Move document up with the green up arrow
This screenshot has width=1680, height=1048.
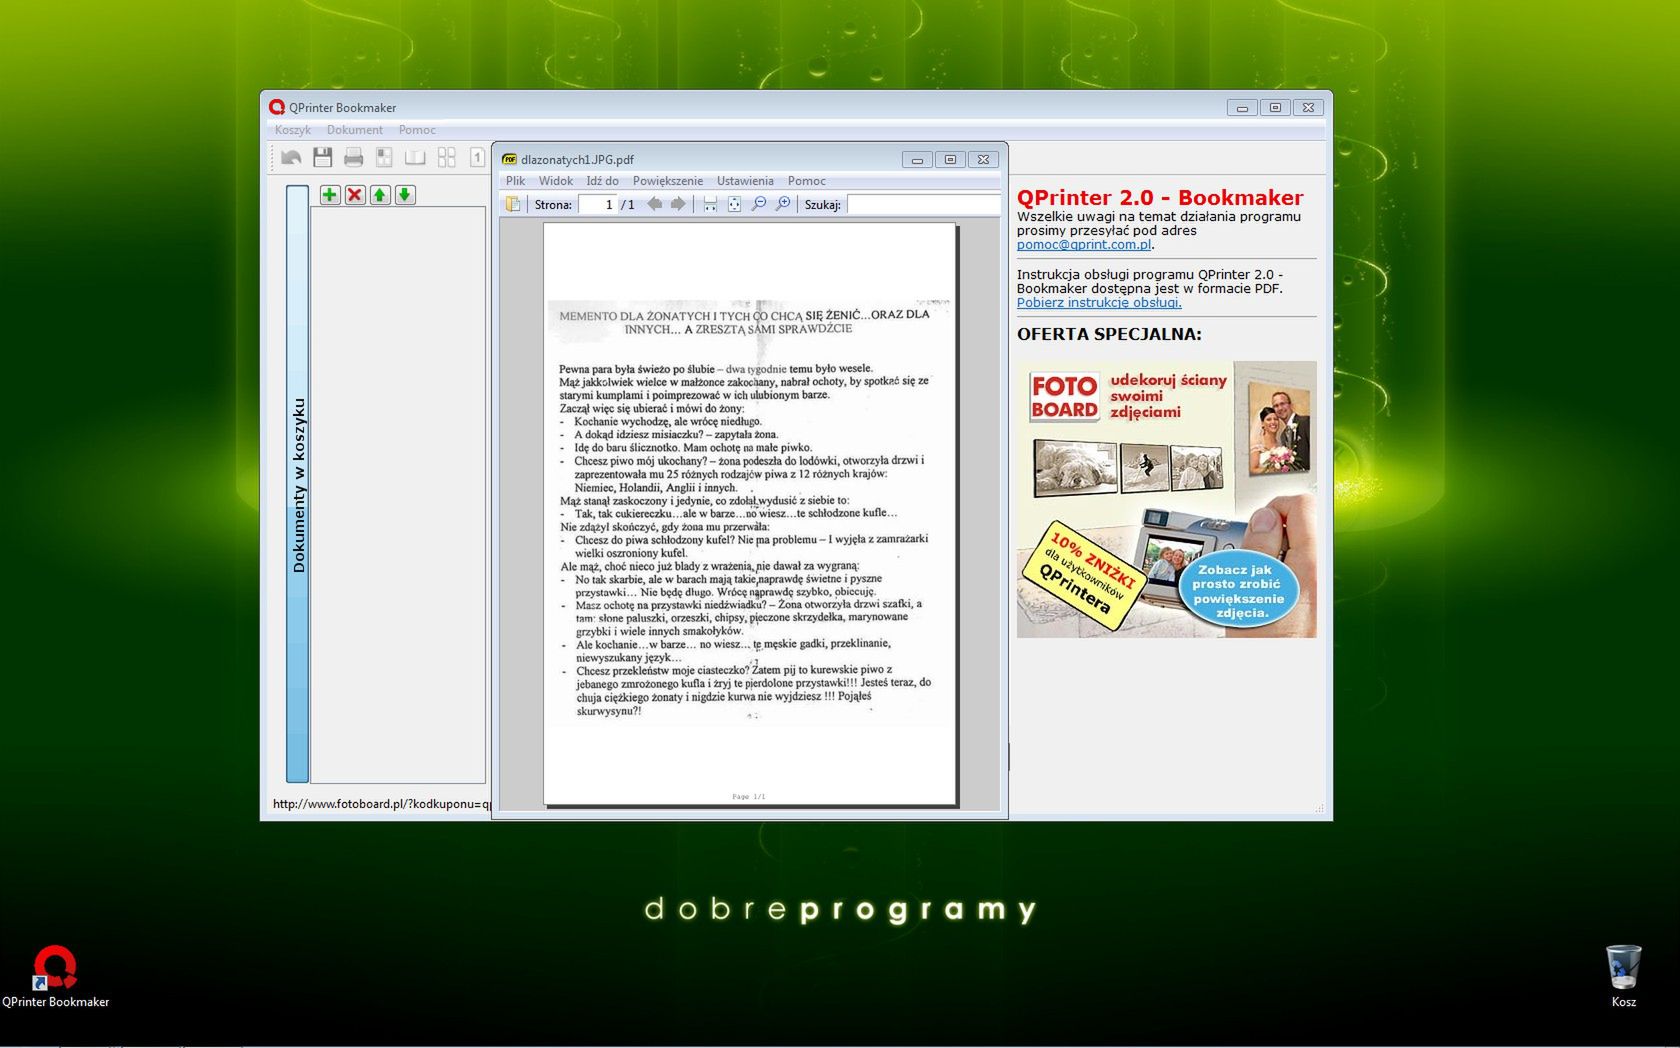(380, 194)
